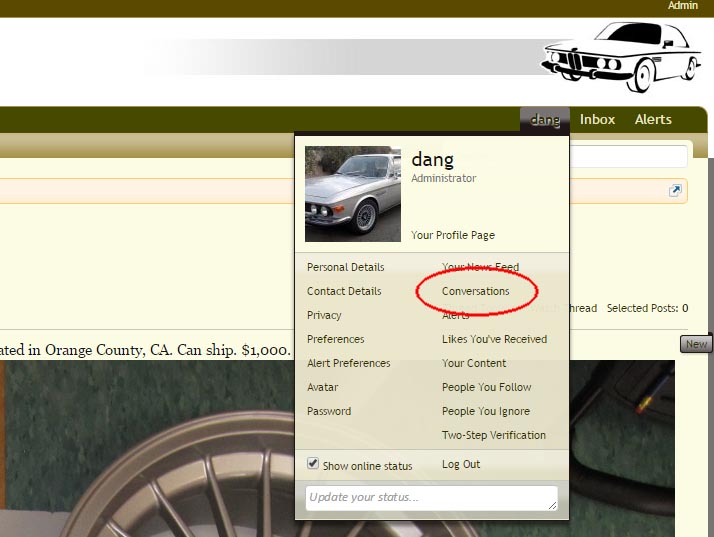The height and width of the screenshot is (537, 714).
Task: Open Your News Feed
Action: coord(480,267)
